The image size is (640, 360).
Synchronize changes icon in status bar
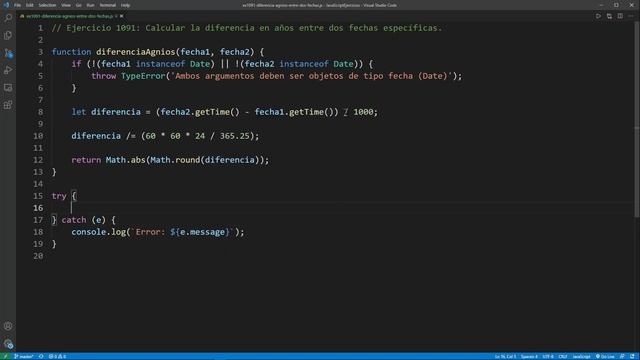pos(41,356)
